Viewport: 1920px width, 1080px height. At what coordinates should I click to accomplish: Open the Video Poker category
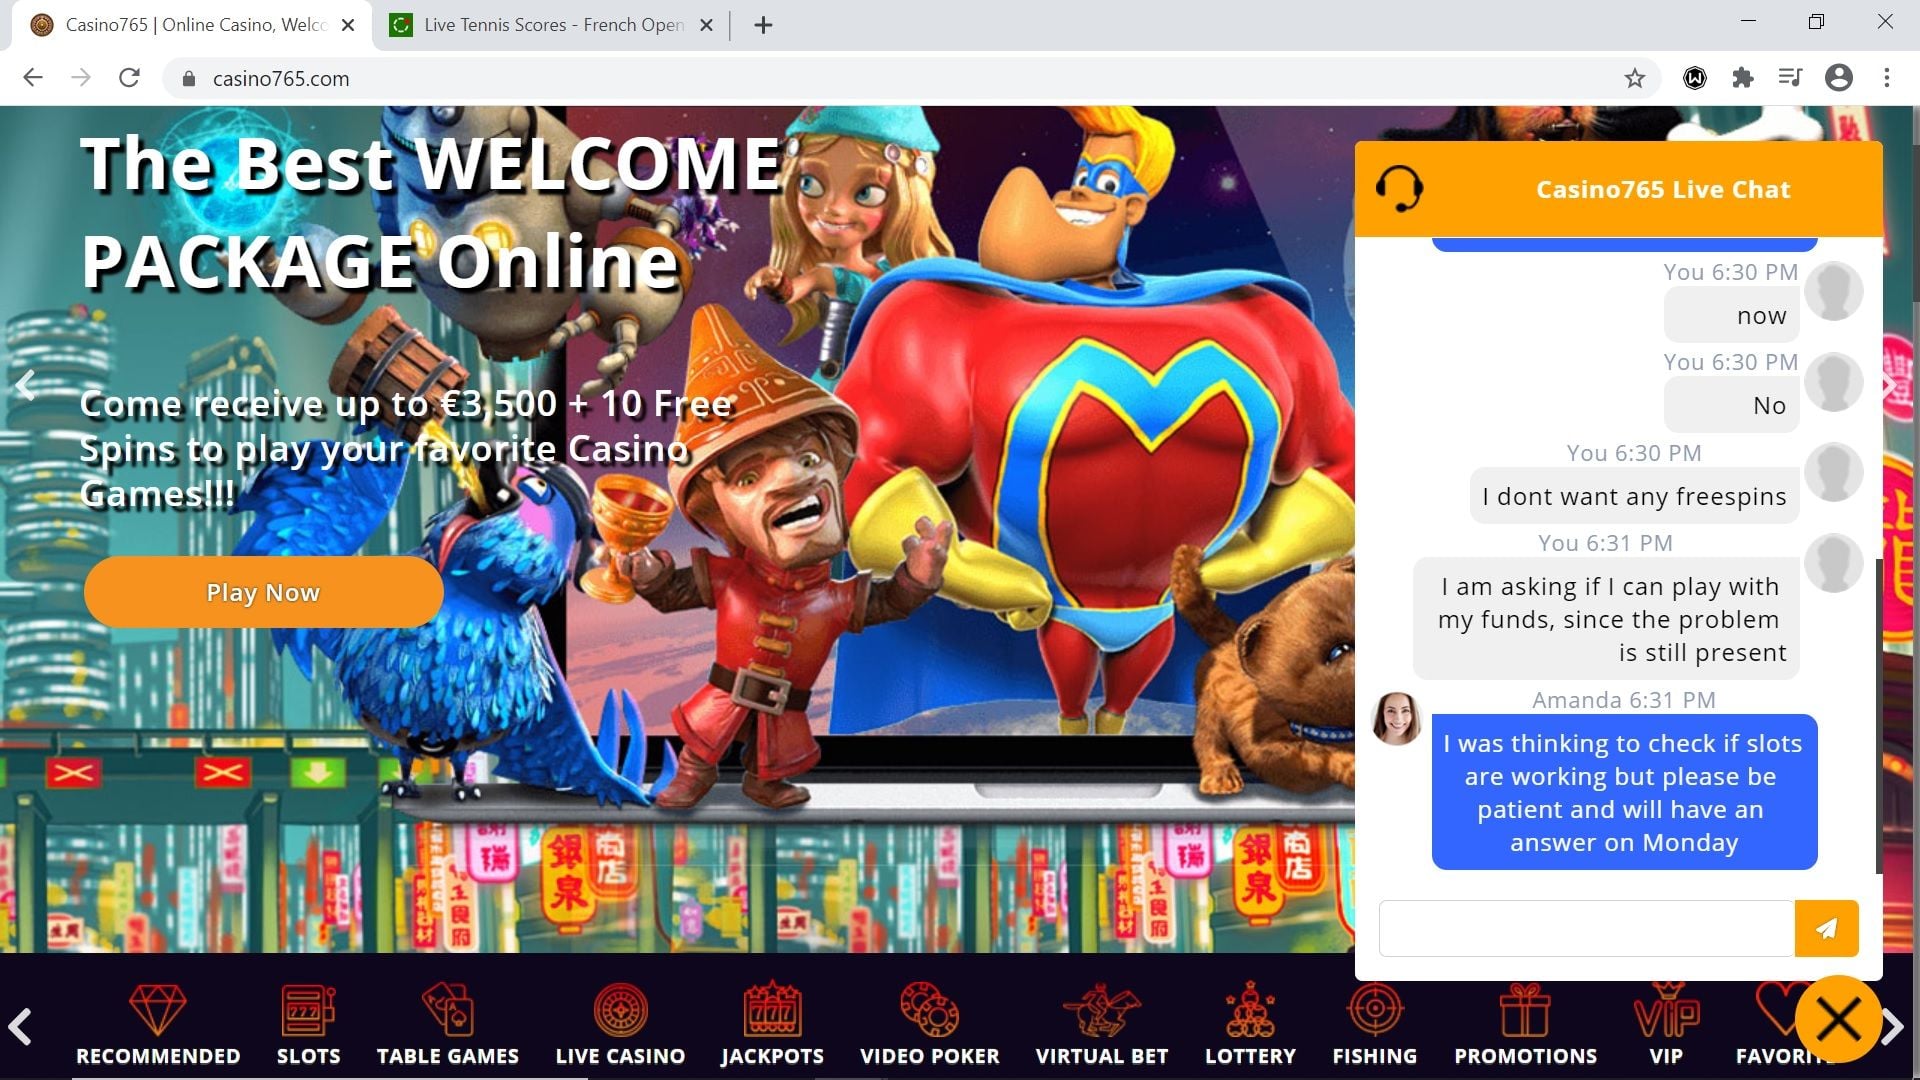pos(929,1023)
